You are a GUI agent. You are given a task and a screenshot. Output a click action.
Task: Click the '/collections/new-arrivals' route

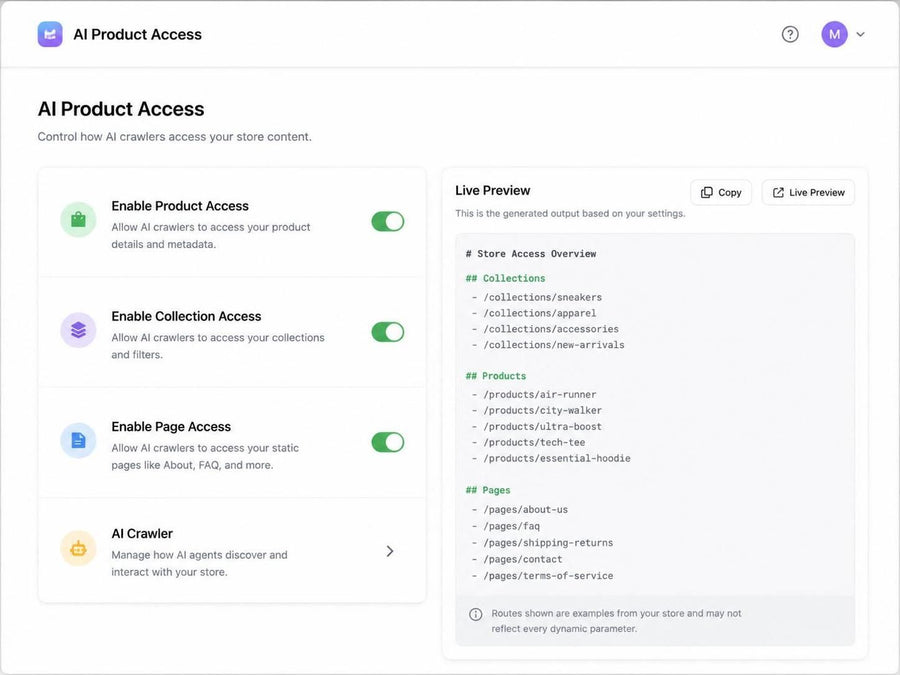554,345
